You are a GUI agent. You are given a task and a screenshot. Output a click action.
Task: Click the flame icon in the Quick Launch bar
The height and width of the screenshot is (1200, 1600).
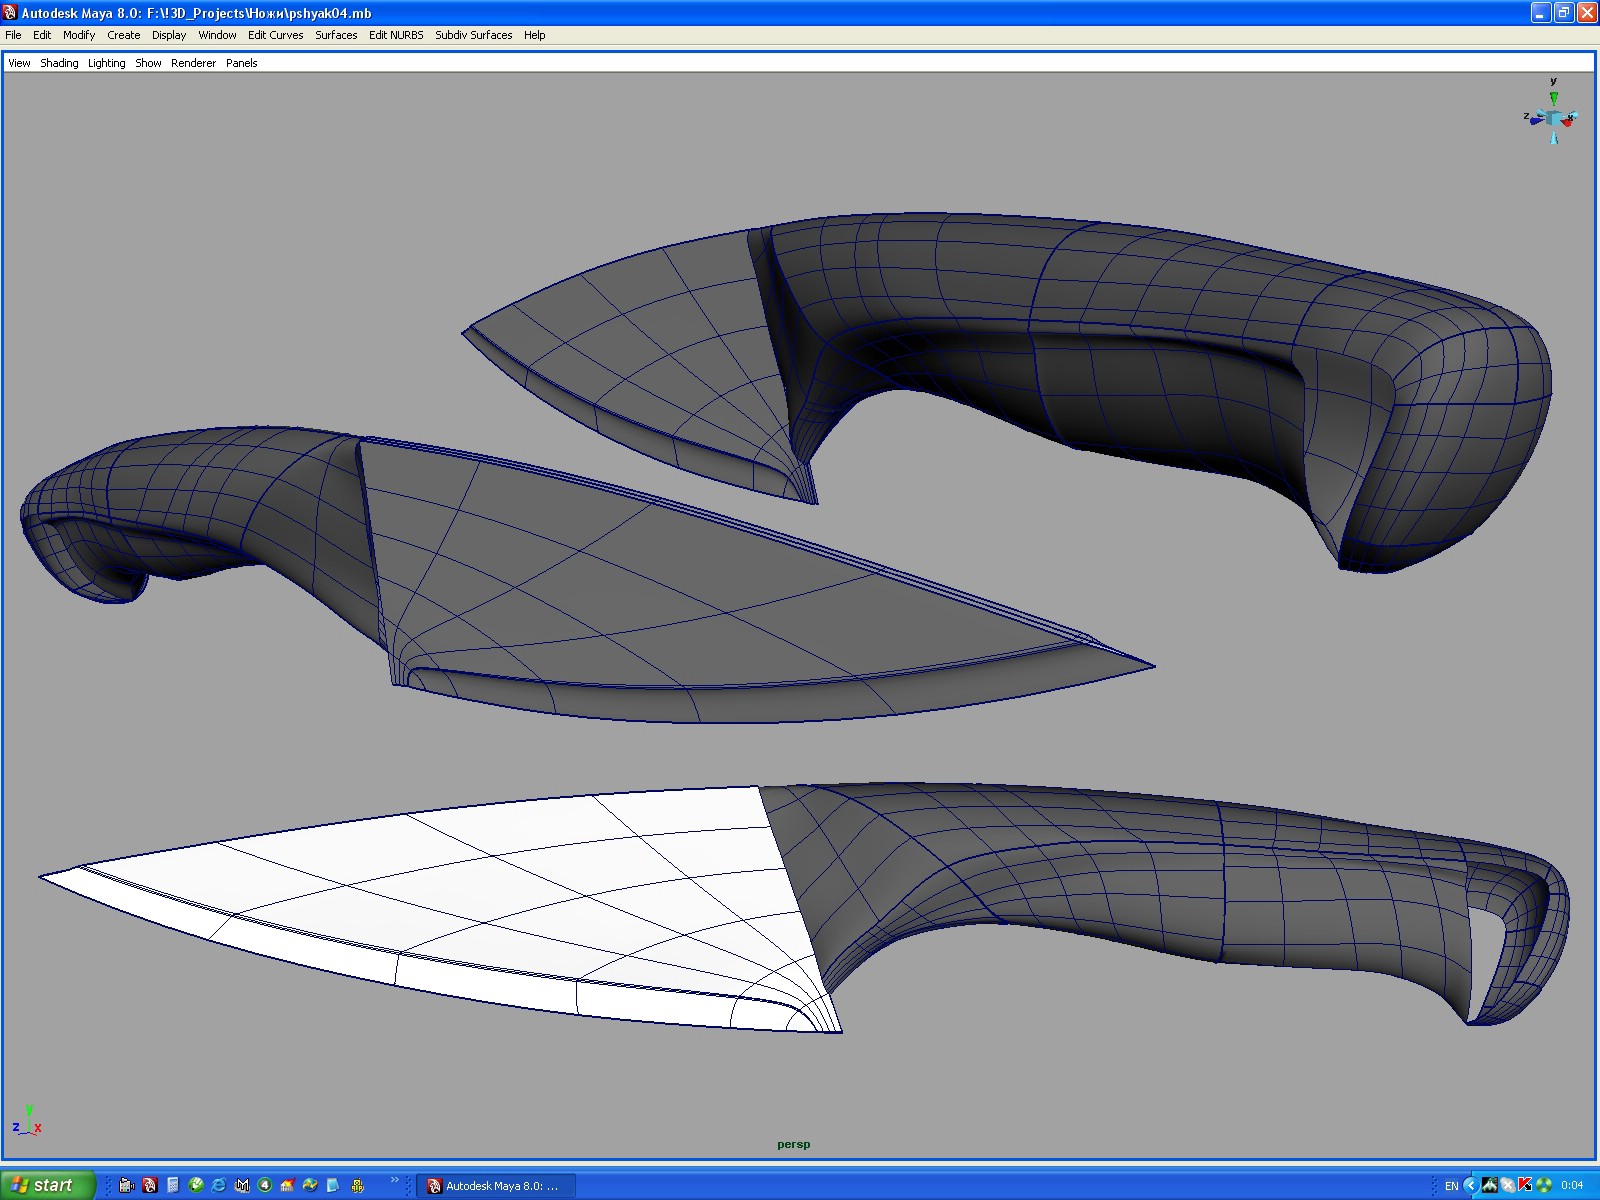click(x=286, y=1186)
